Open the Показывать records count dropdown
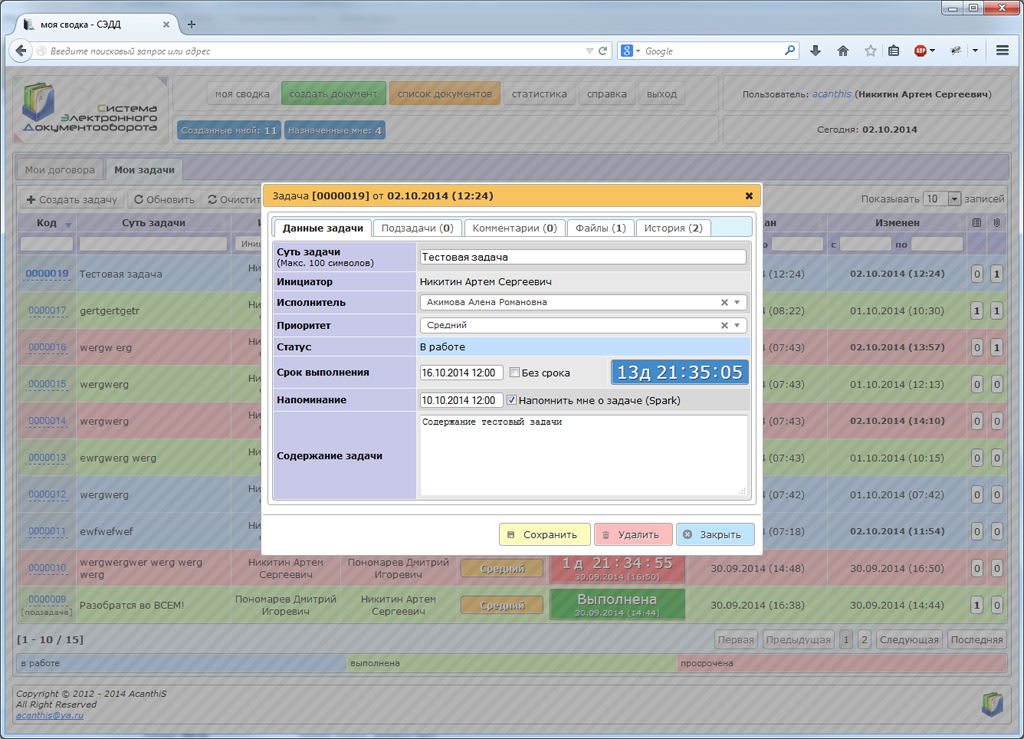Viewport: 1024px width, 739px height. coord(954,200)
